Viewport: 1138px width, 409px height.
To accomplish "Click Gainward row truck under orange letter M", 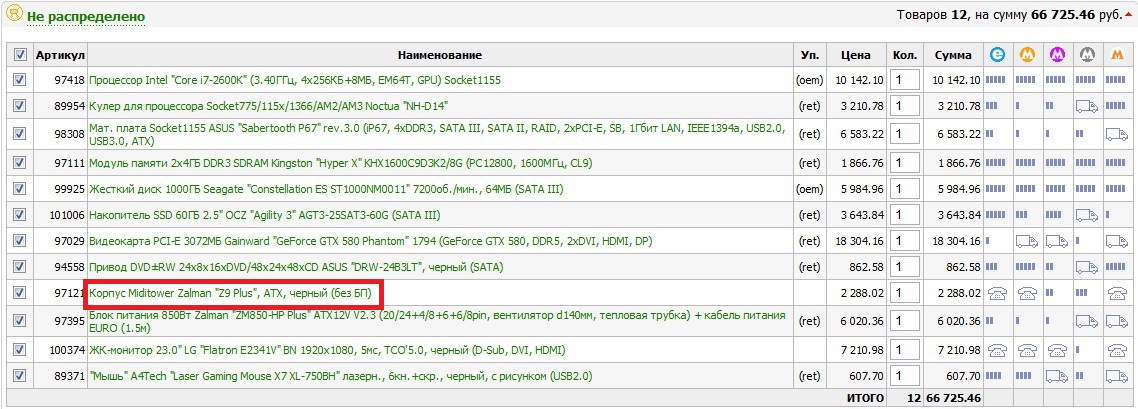I will [1117, 241].
